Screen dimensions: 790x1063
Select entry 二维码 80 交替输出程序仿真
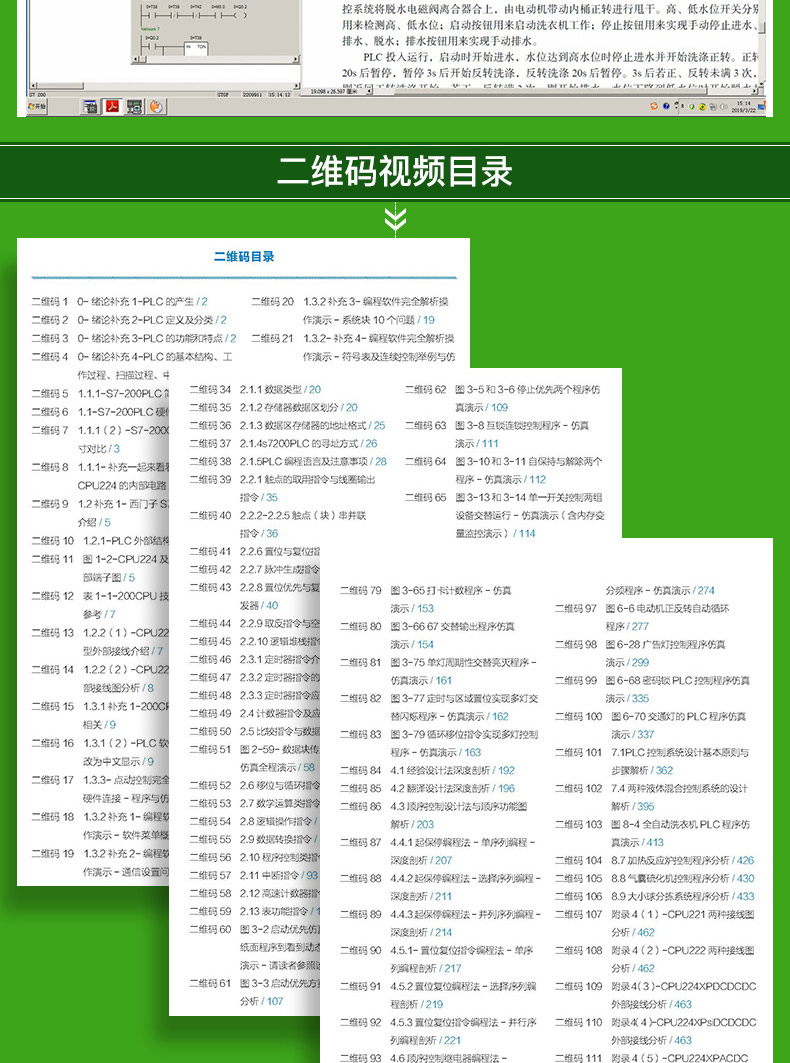click(428, 635)
